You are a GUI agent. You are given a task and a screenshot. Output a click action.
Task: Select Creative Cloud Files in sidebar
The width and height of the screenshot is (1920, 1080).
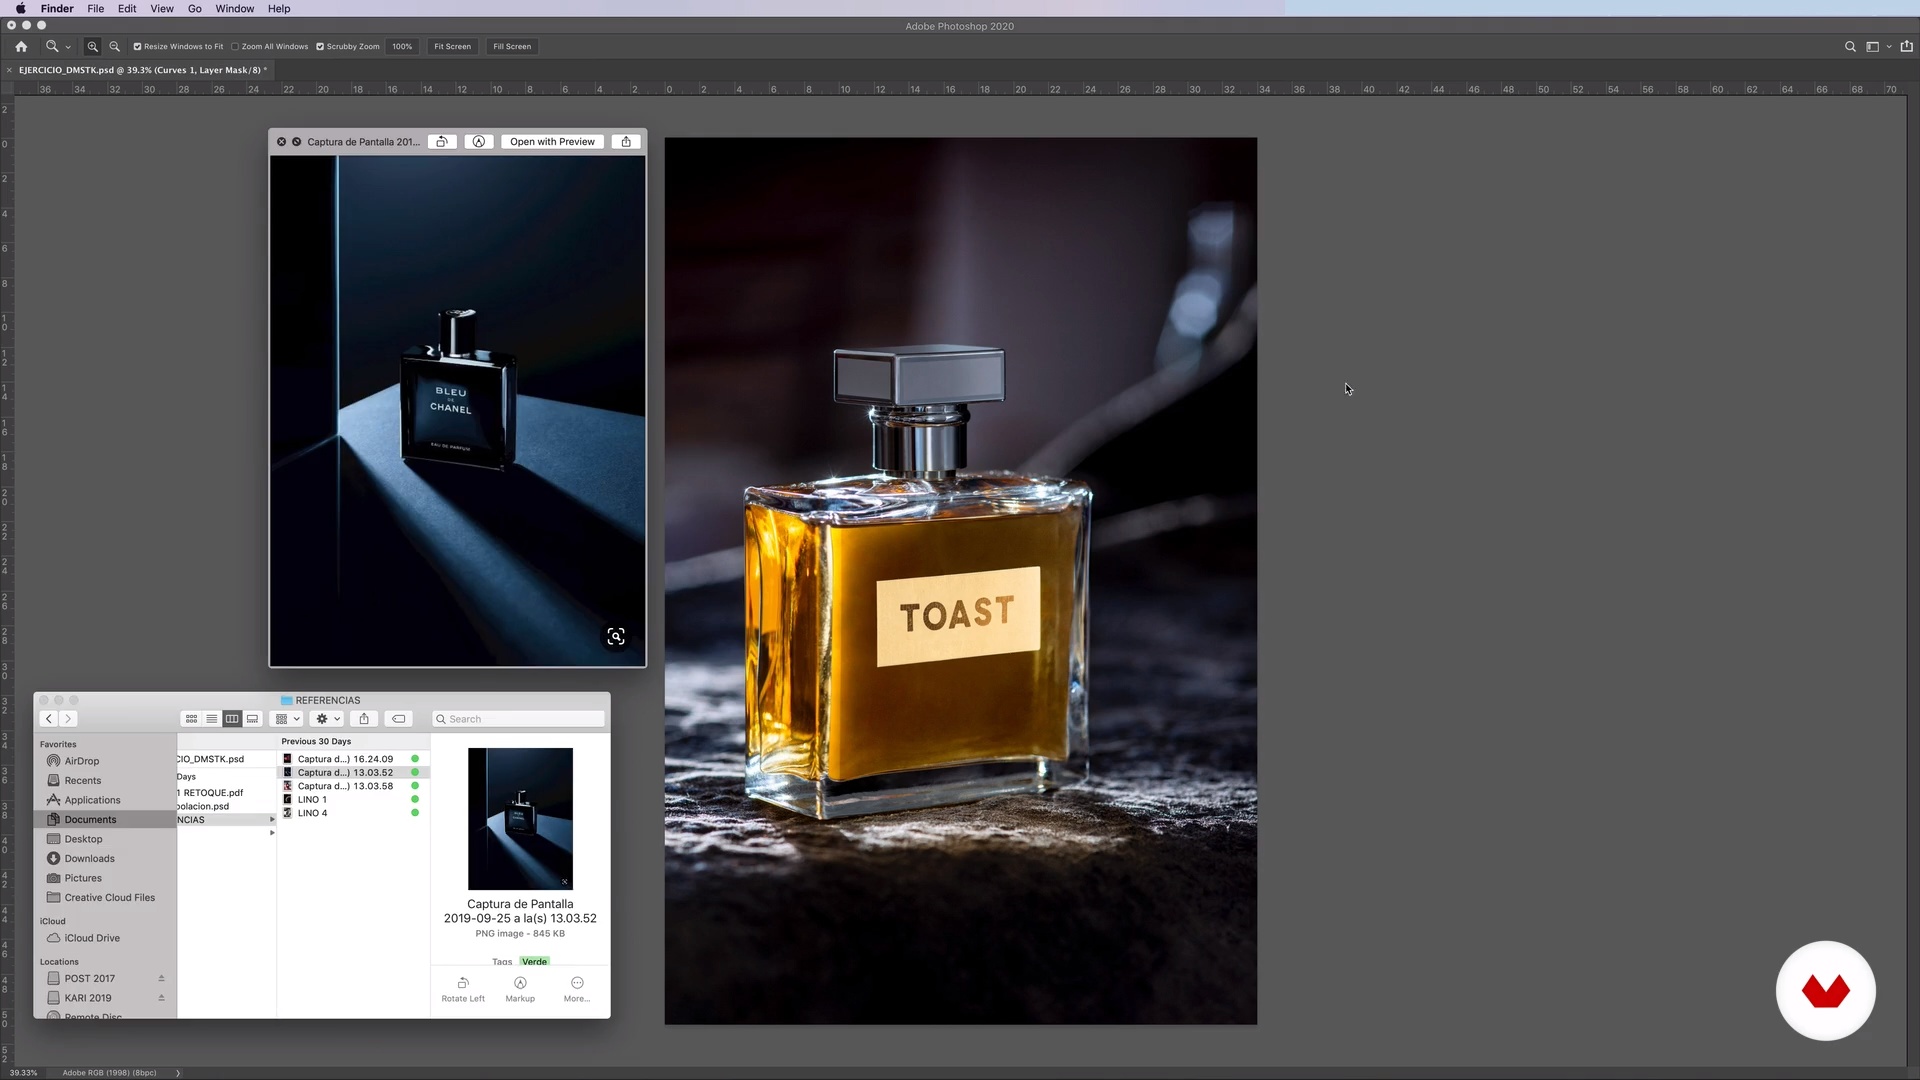pyautogui.click(x=105, y=898)
